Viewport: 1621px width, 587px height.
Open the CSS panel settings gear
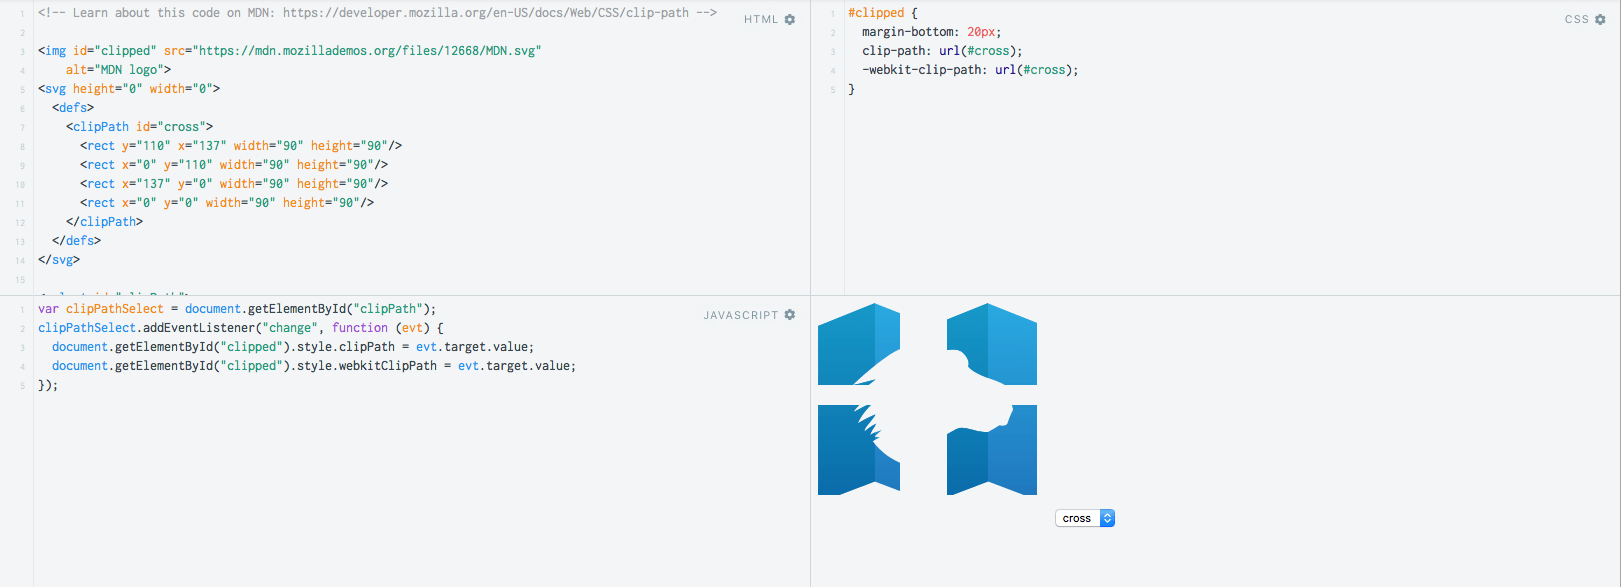coord(1600,19)
